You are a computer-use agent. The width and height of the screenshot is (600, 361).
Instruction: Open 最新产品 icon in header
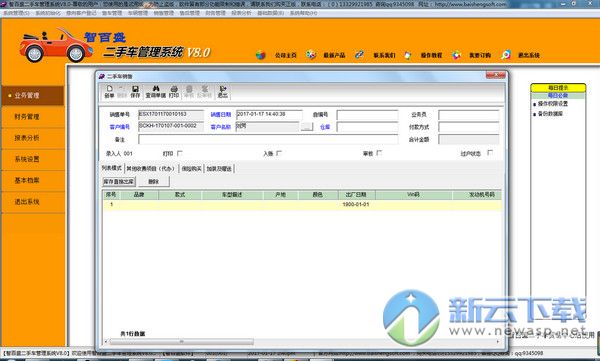click(x=311, y=55)
